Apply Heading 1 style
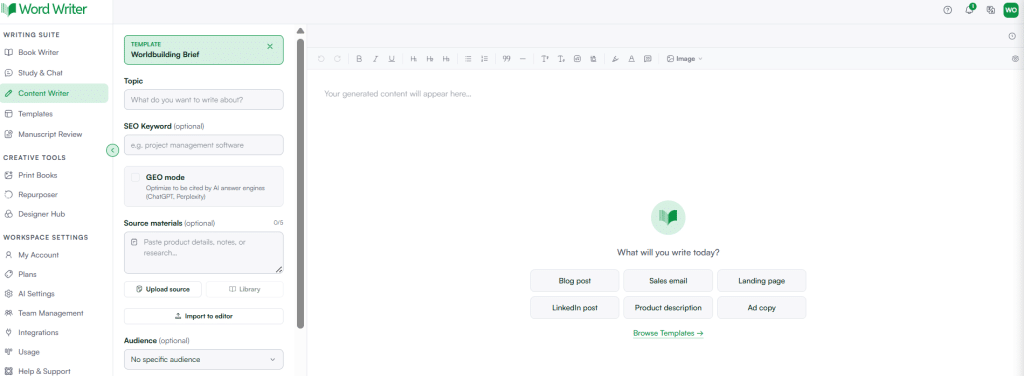Screen dimensions: 1024x376 (413, 59)
